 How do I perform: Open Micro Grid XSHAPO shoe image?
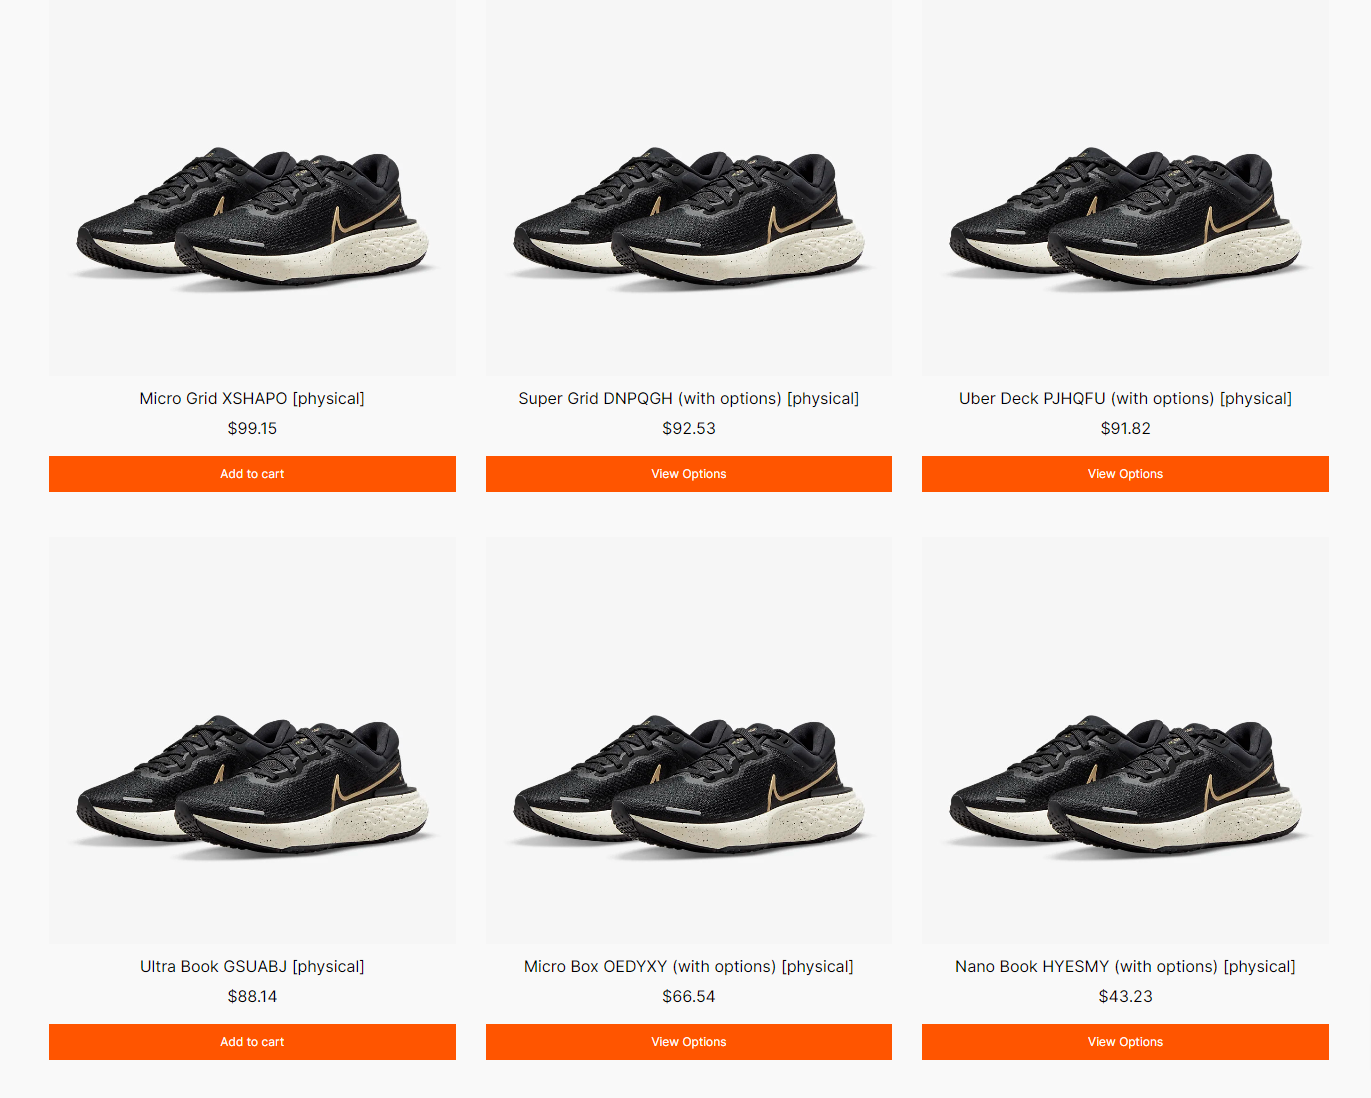click(252, 188)
